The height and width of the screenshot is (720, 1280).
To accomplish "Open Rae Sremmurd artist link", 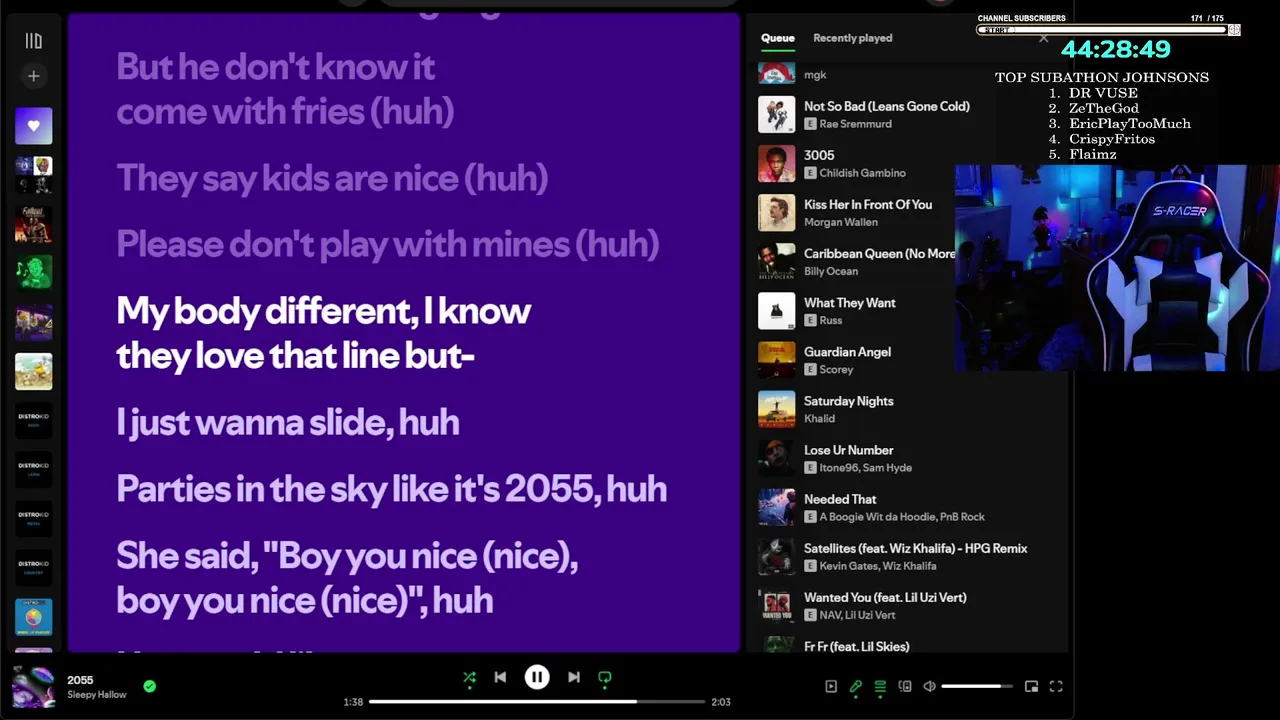I will (855, 124).
